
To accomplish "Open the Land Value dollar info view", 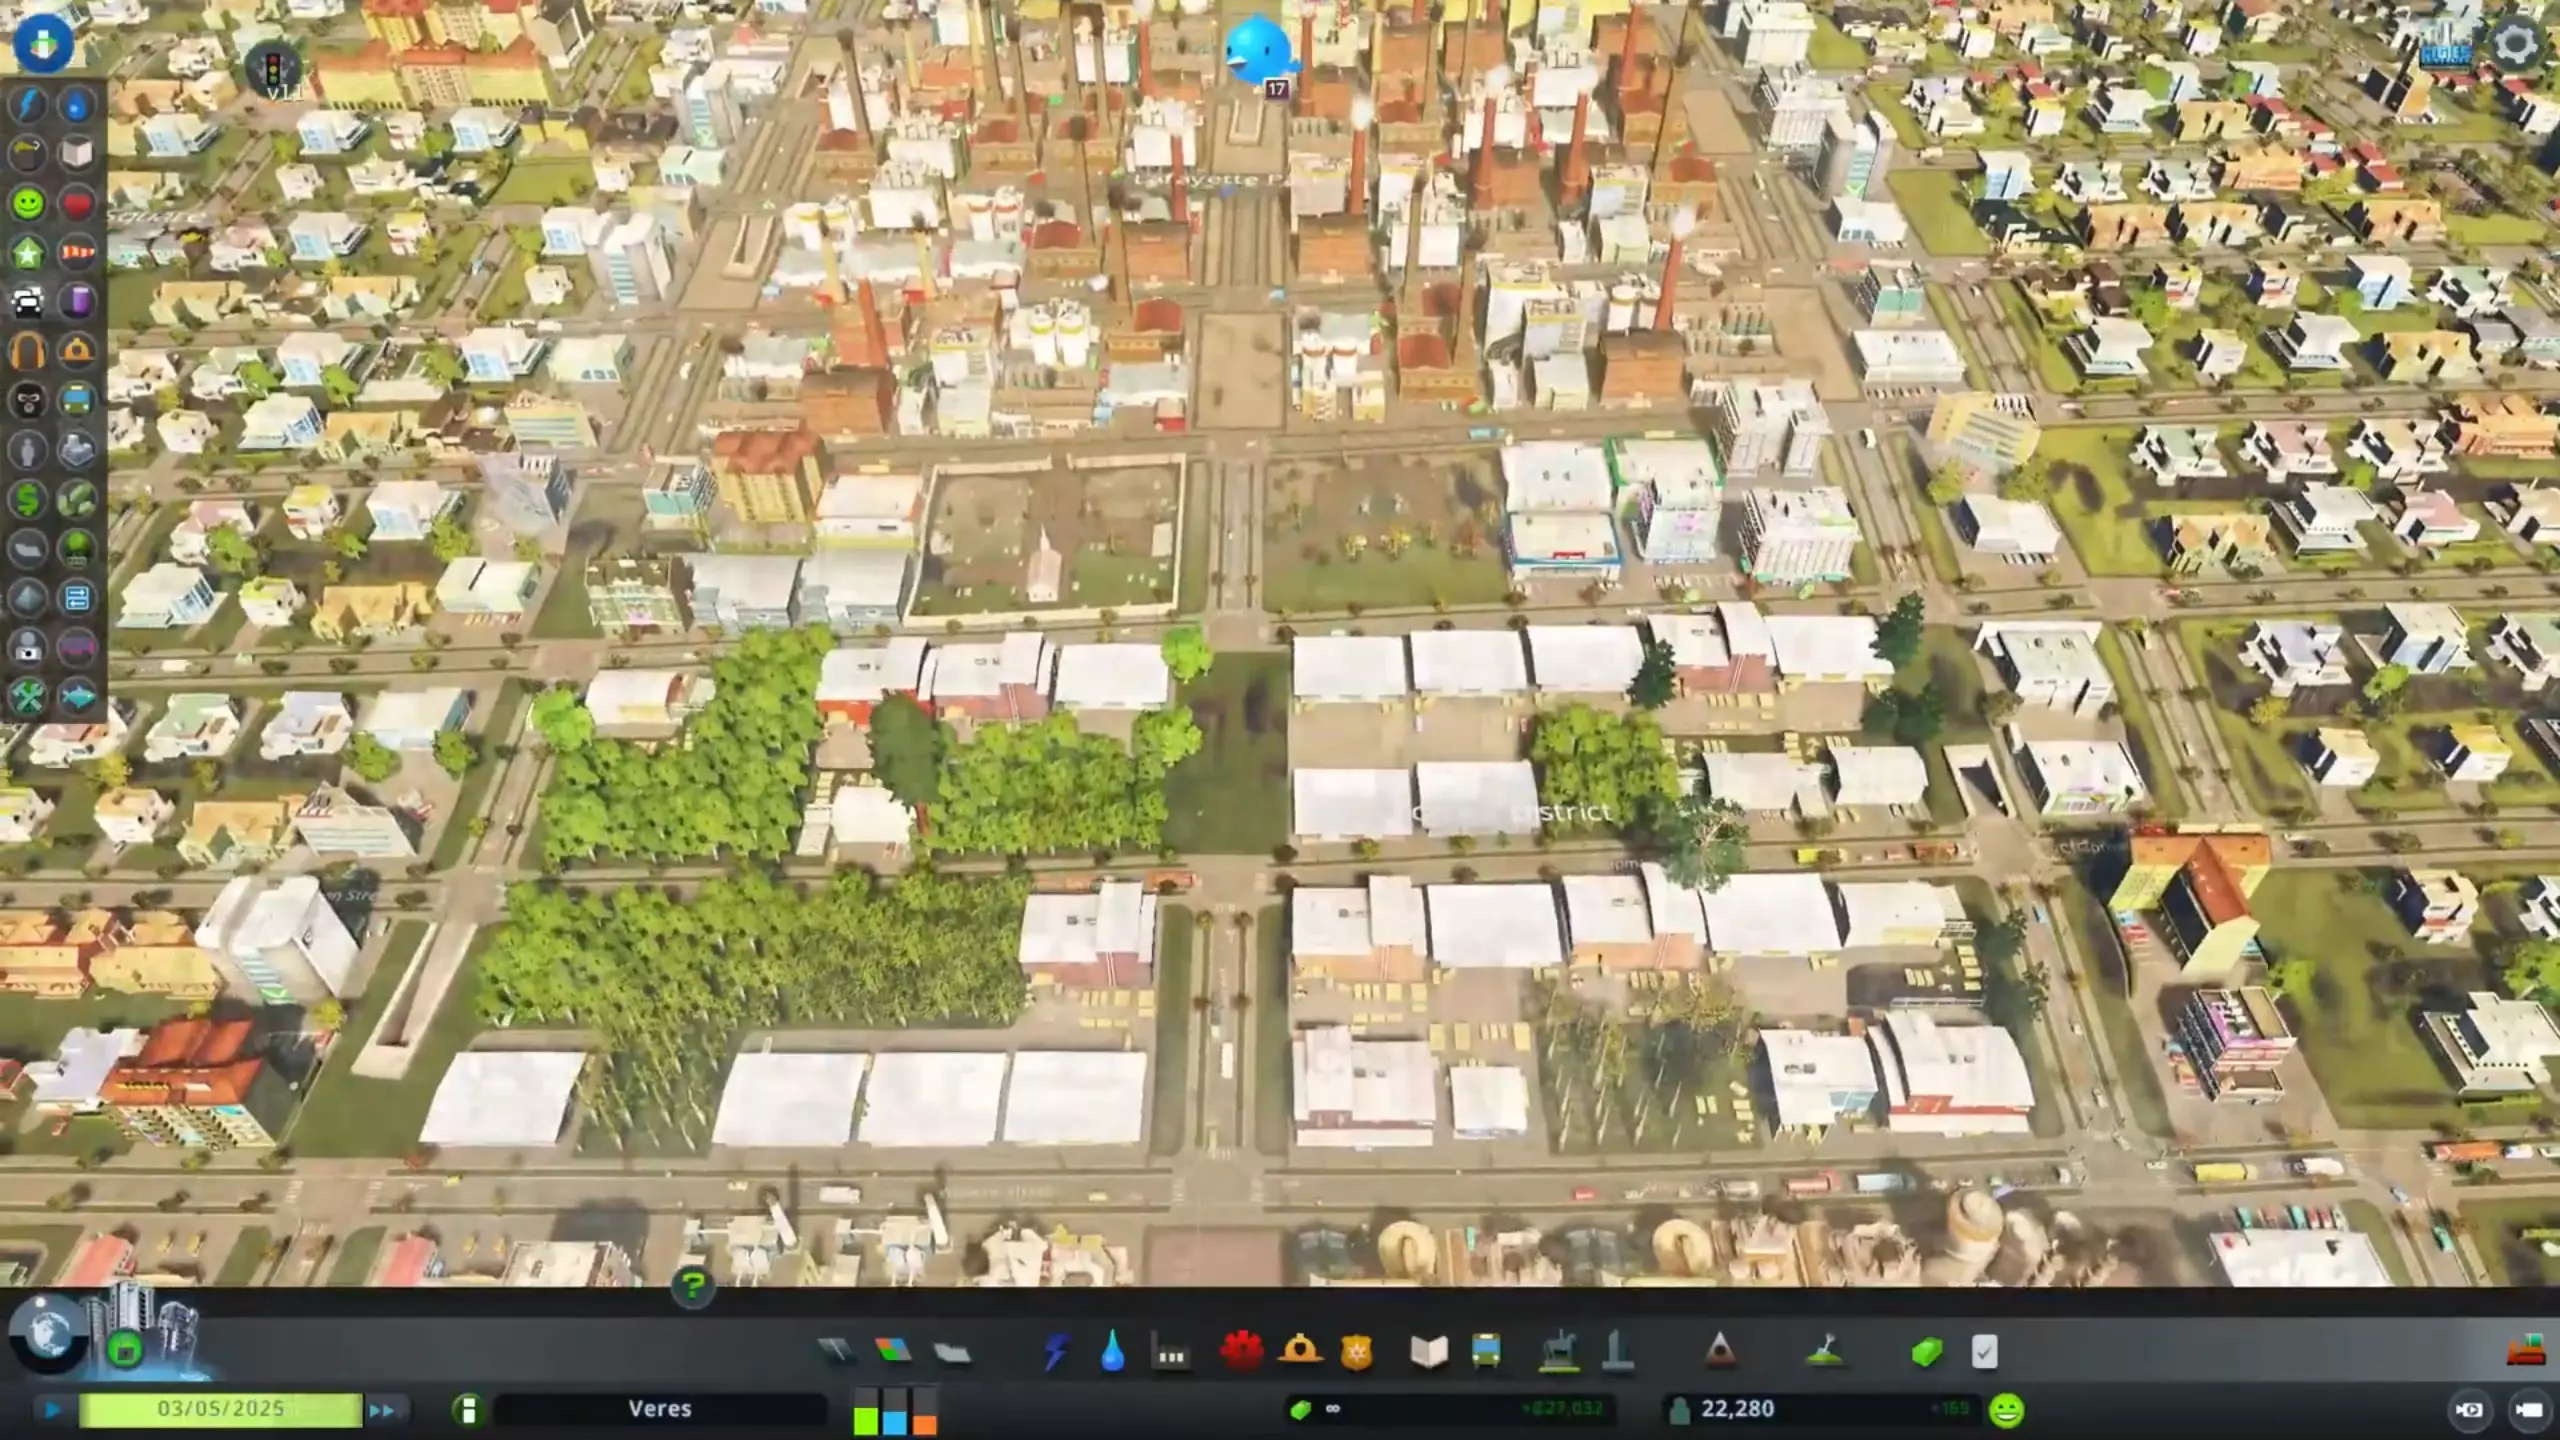I will (x=28, y=499).
